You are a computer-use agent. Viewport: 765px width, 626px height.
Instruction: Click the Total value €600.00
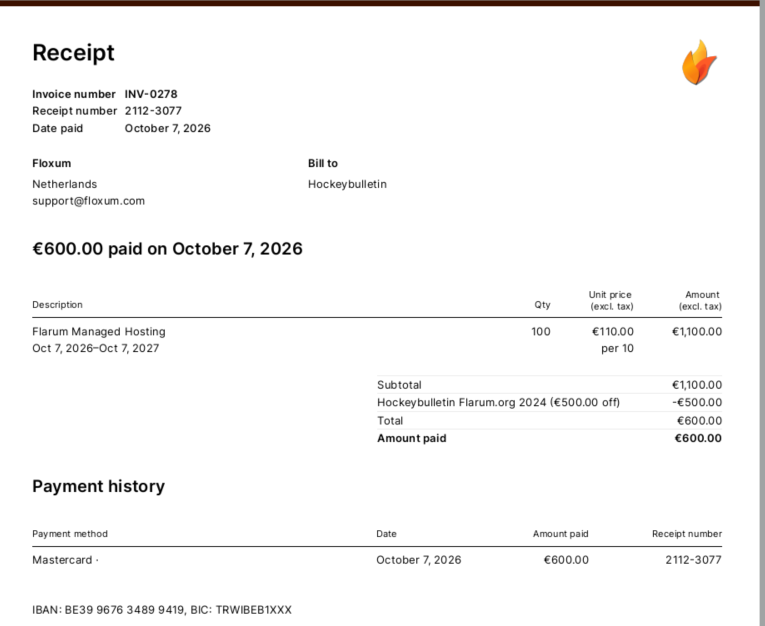tap(699, 421)
